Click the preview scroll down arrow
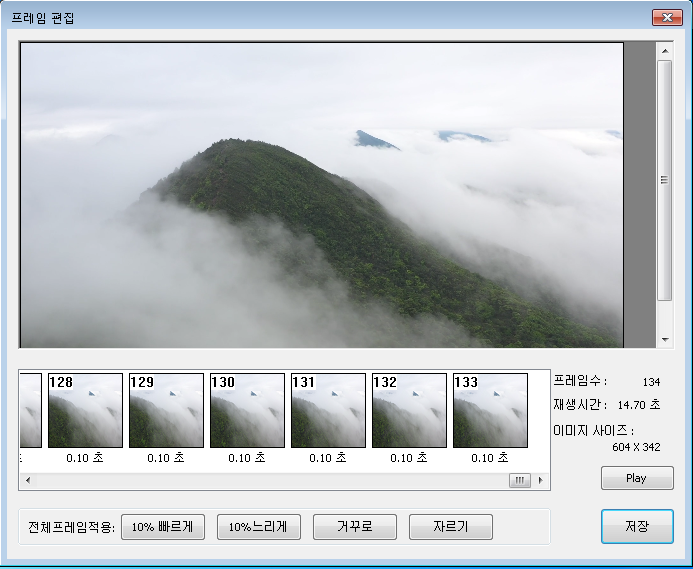 click(665, 340)
